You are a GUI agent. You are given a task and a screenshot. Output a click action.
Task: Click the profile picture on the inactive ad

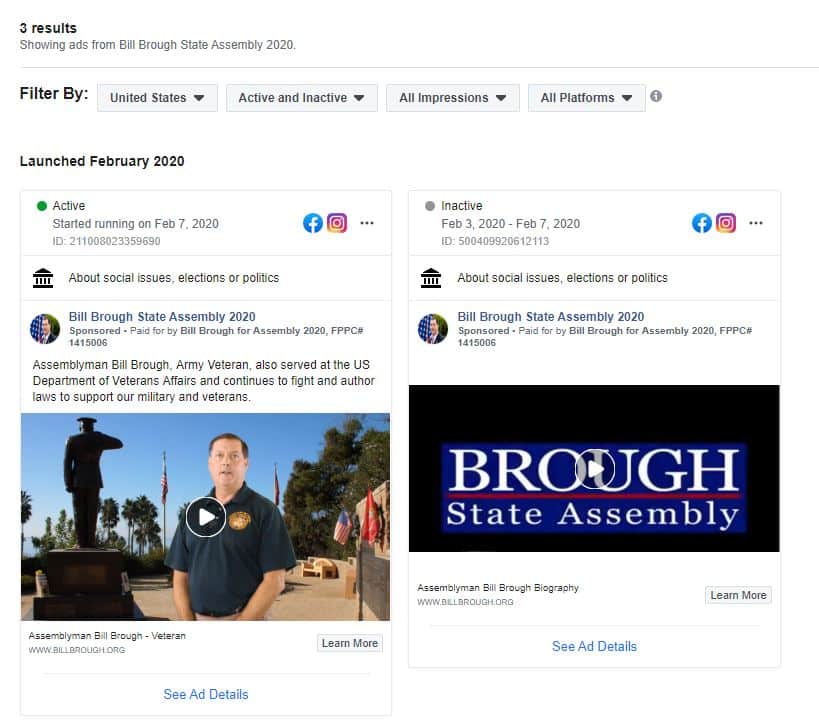pyautogui.click(x=433, y=329)
